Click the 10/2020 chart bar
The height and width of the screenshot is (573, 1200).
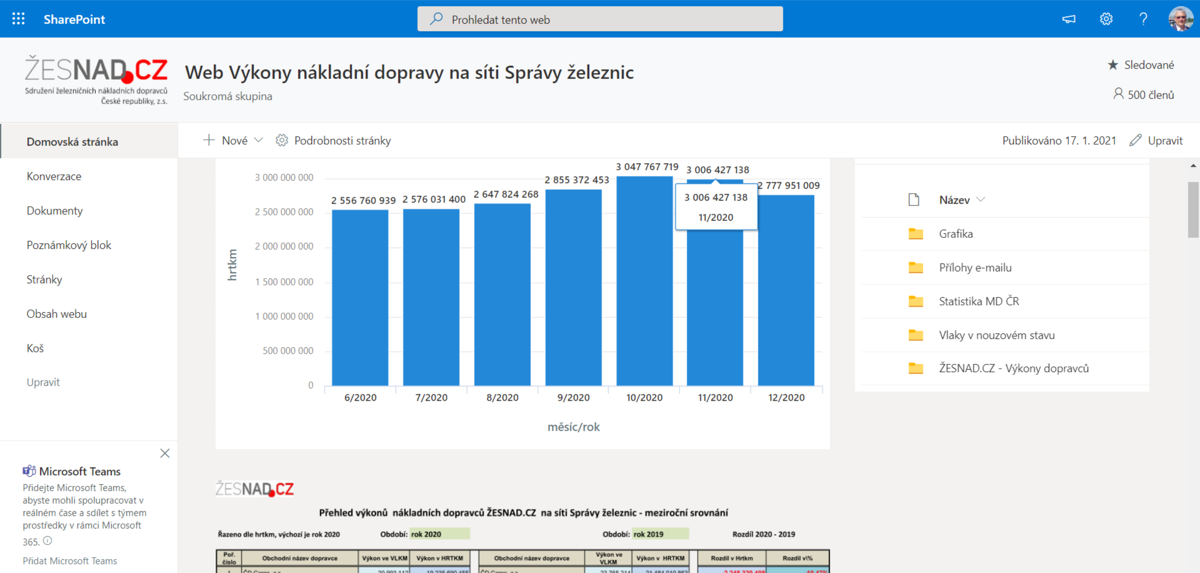tap(644, 281)
